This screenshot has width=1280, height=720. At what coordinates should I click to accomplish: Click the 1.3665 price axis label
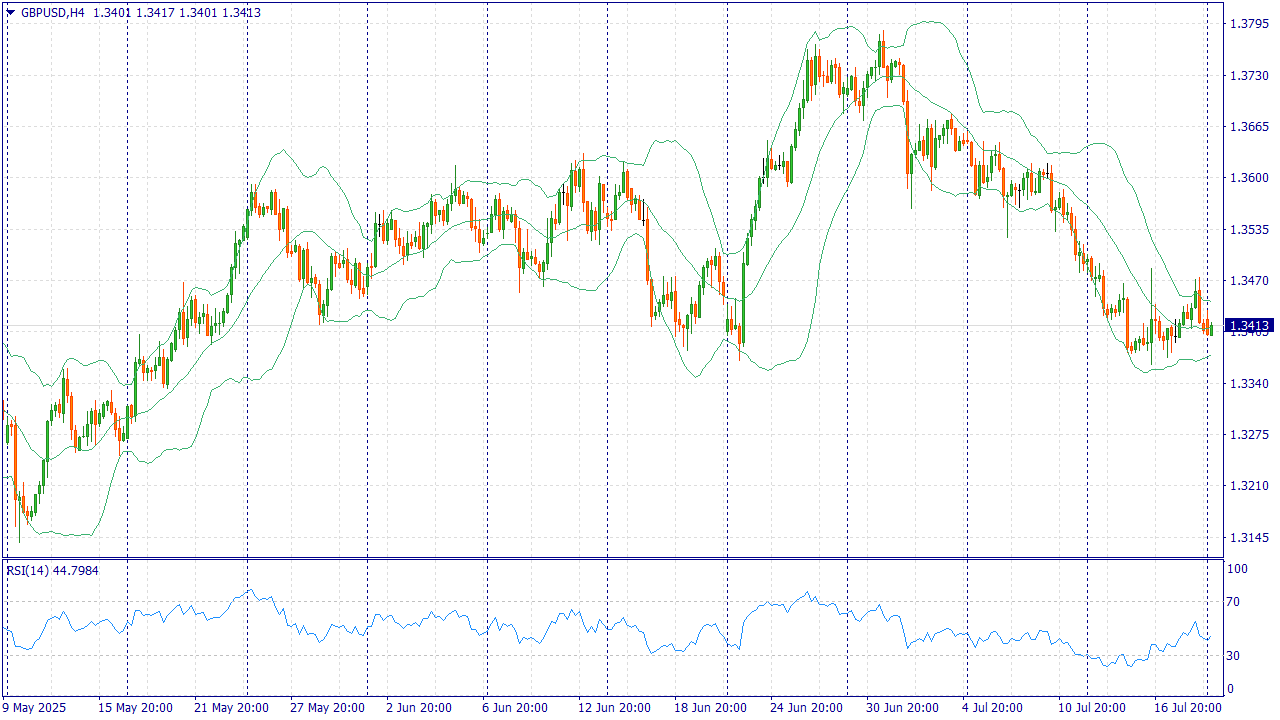point(1249,127)
